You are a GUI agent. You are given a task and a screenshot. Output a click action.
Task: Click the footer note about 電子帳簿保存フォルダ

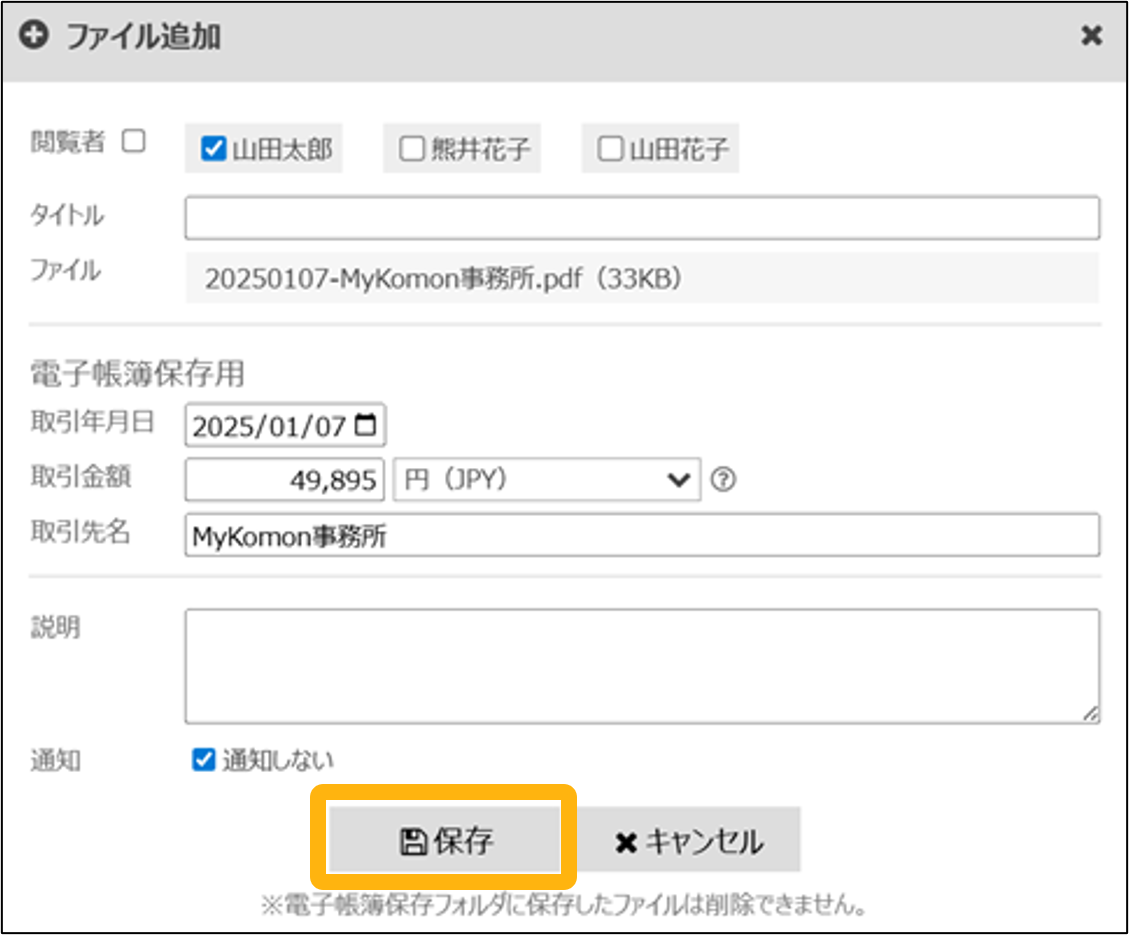(563, 907)
